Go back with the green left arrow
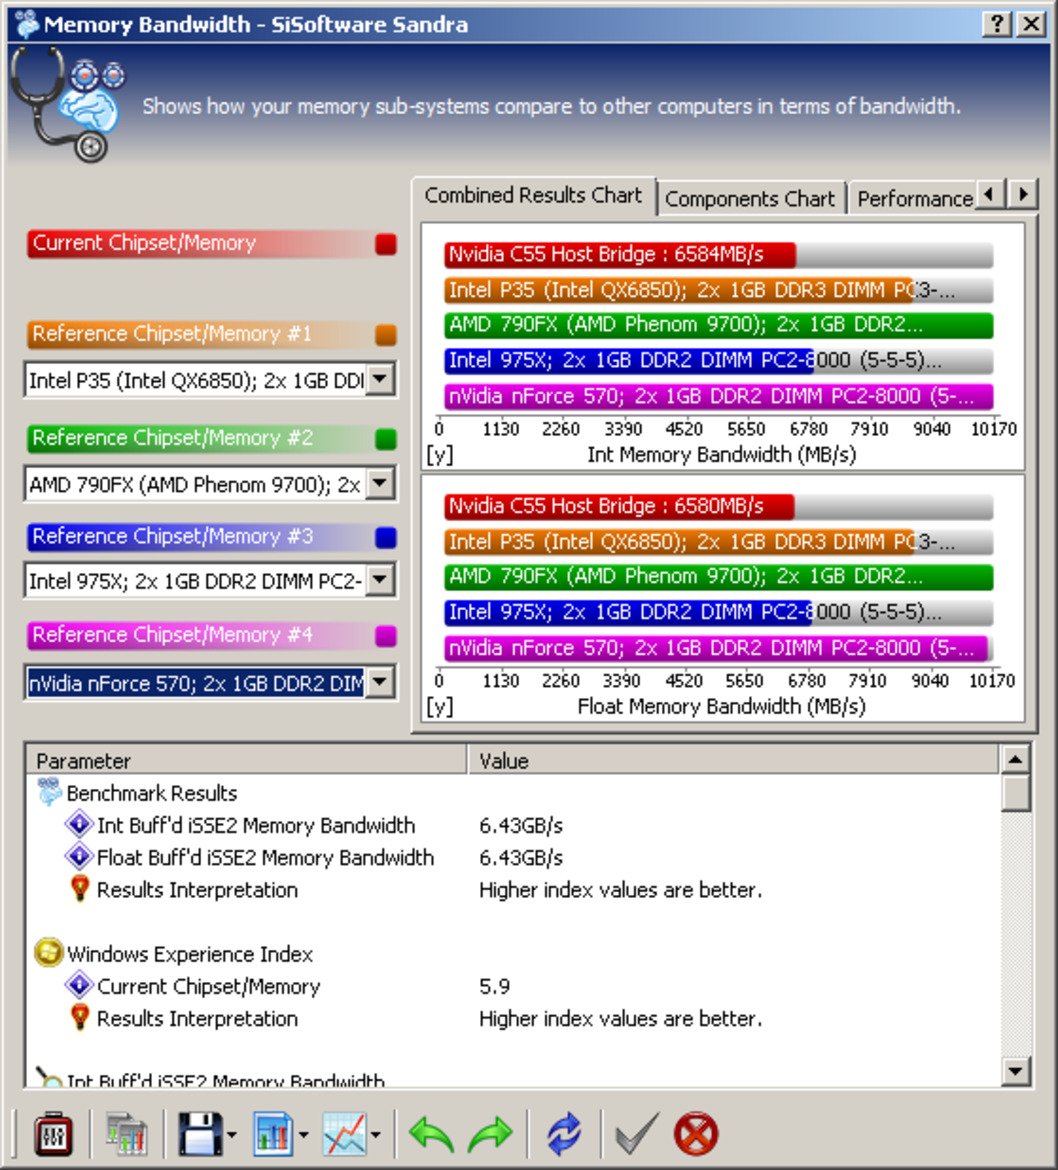Image resolution: width=1058 pixels, height=1170 pixels. tap(431, 1135)
